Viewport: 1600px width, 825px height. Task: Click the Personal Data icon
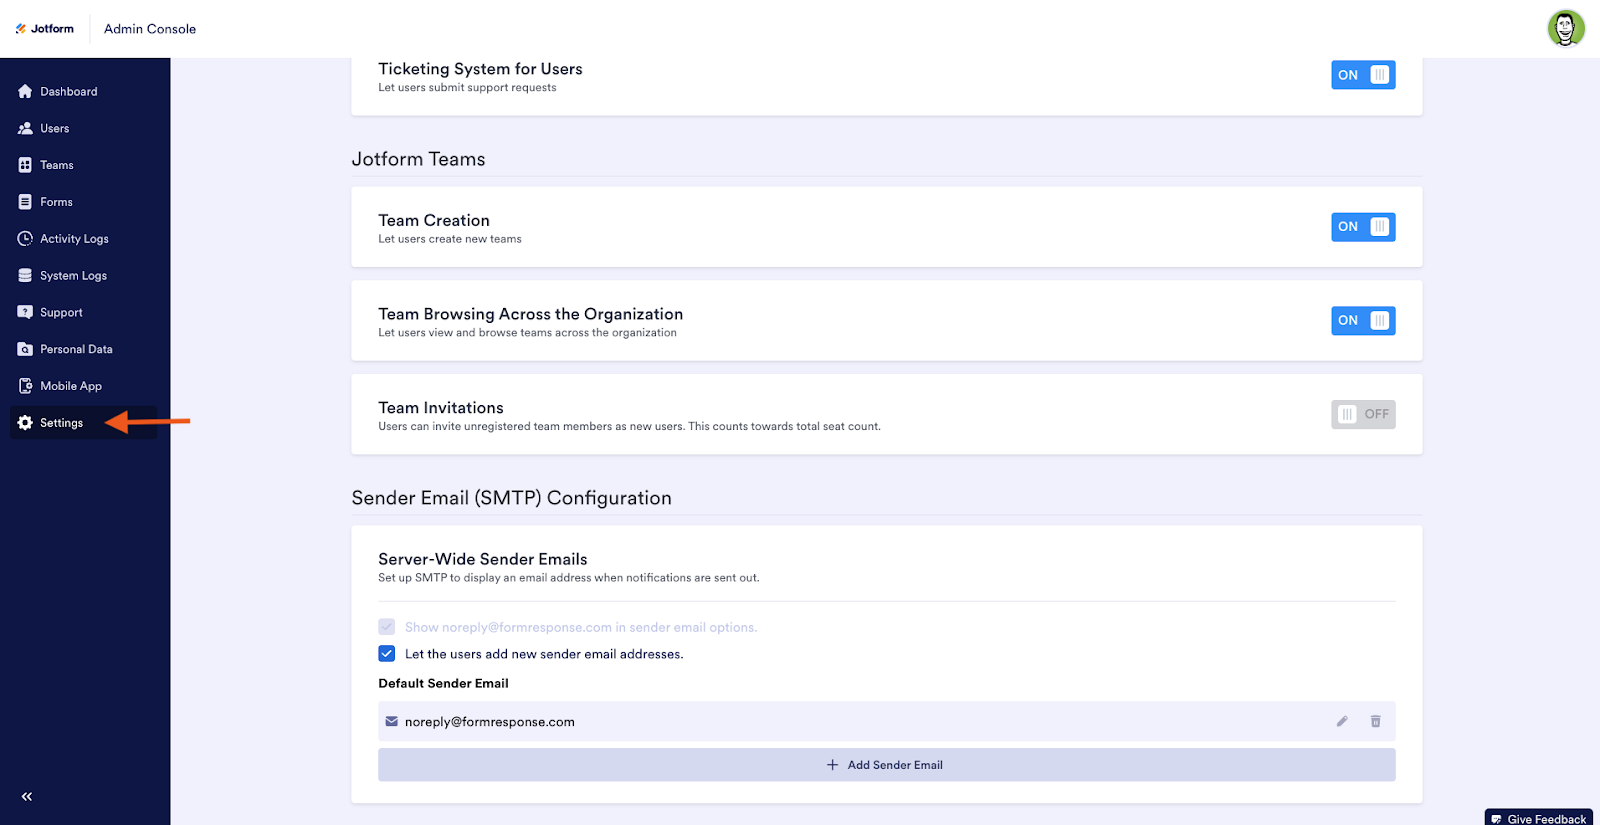click(25, 349)
